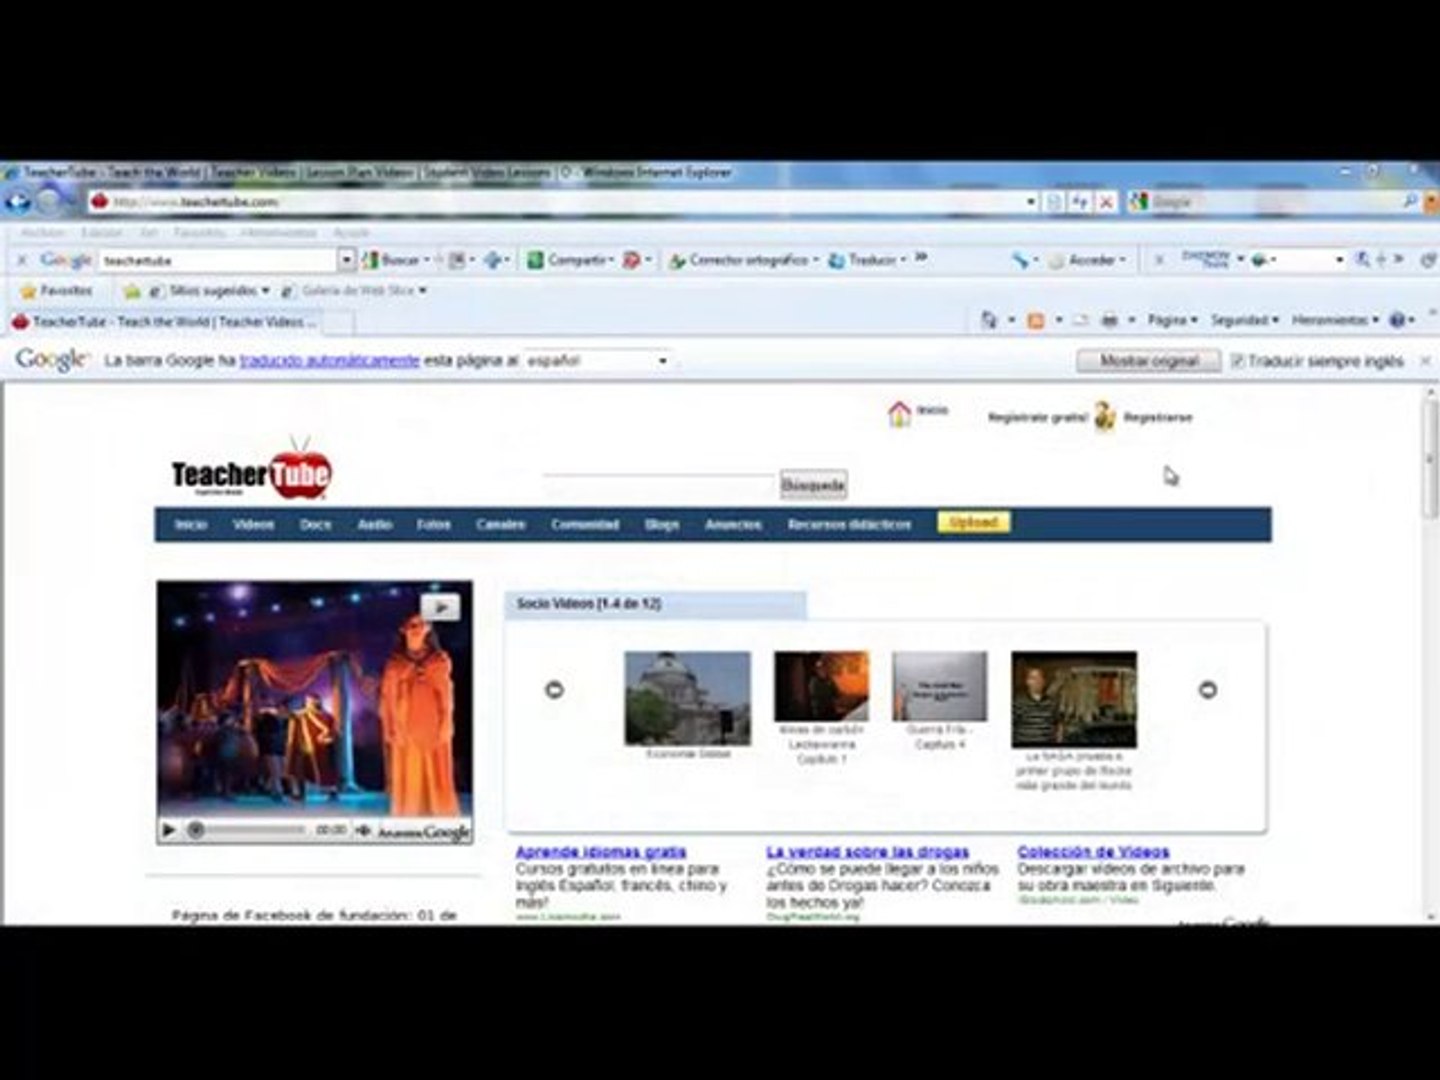Screen dimensions: 1440x1080
Task: Play the featured video
Action: pos(169,830)
